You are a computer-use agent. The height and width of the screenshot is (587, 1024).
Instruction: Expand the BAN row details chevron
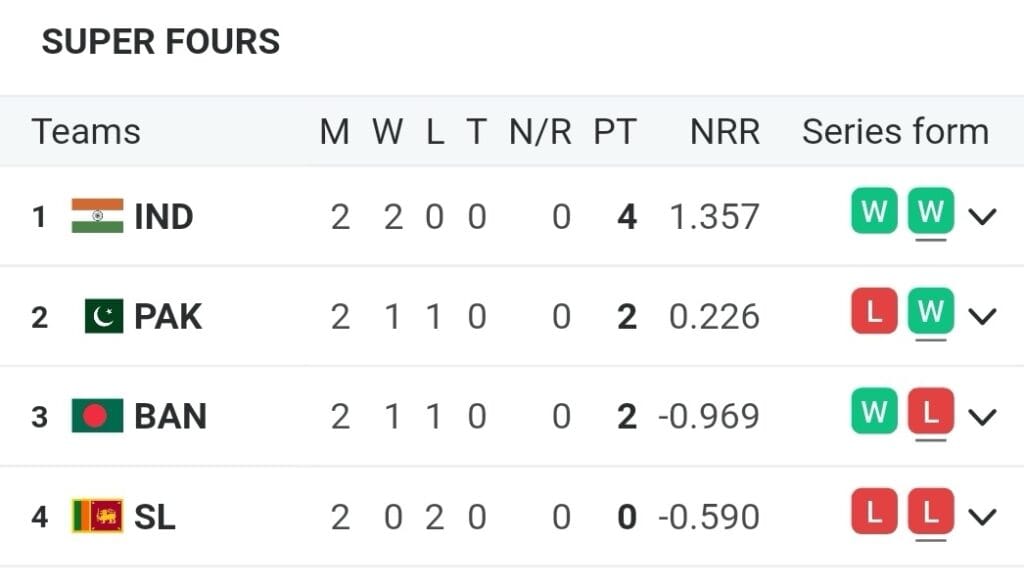tap(983, 416)
